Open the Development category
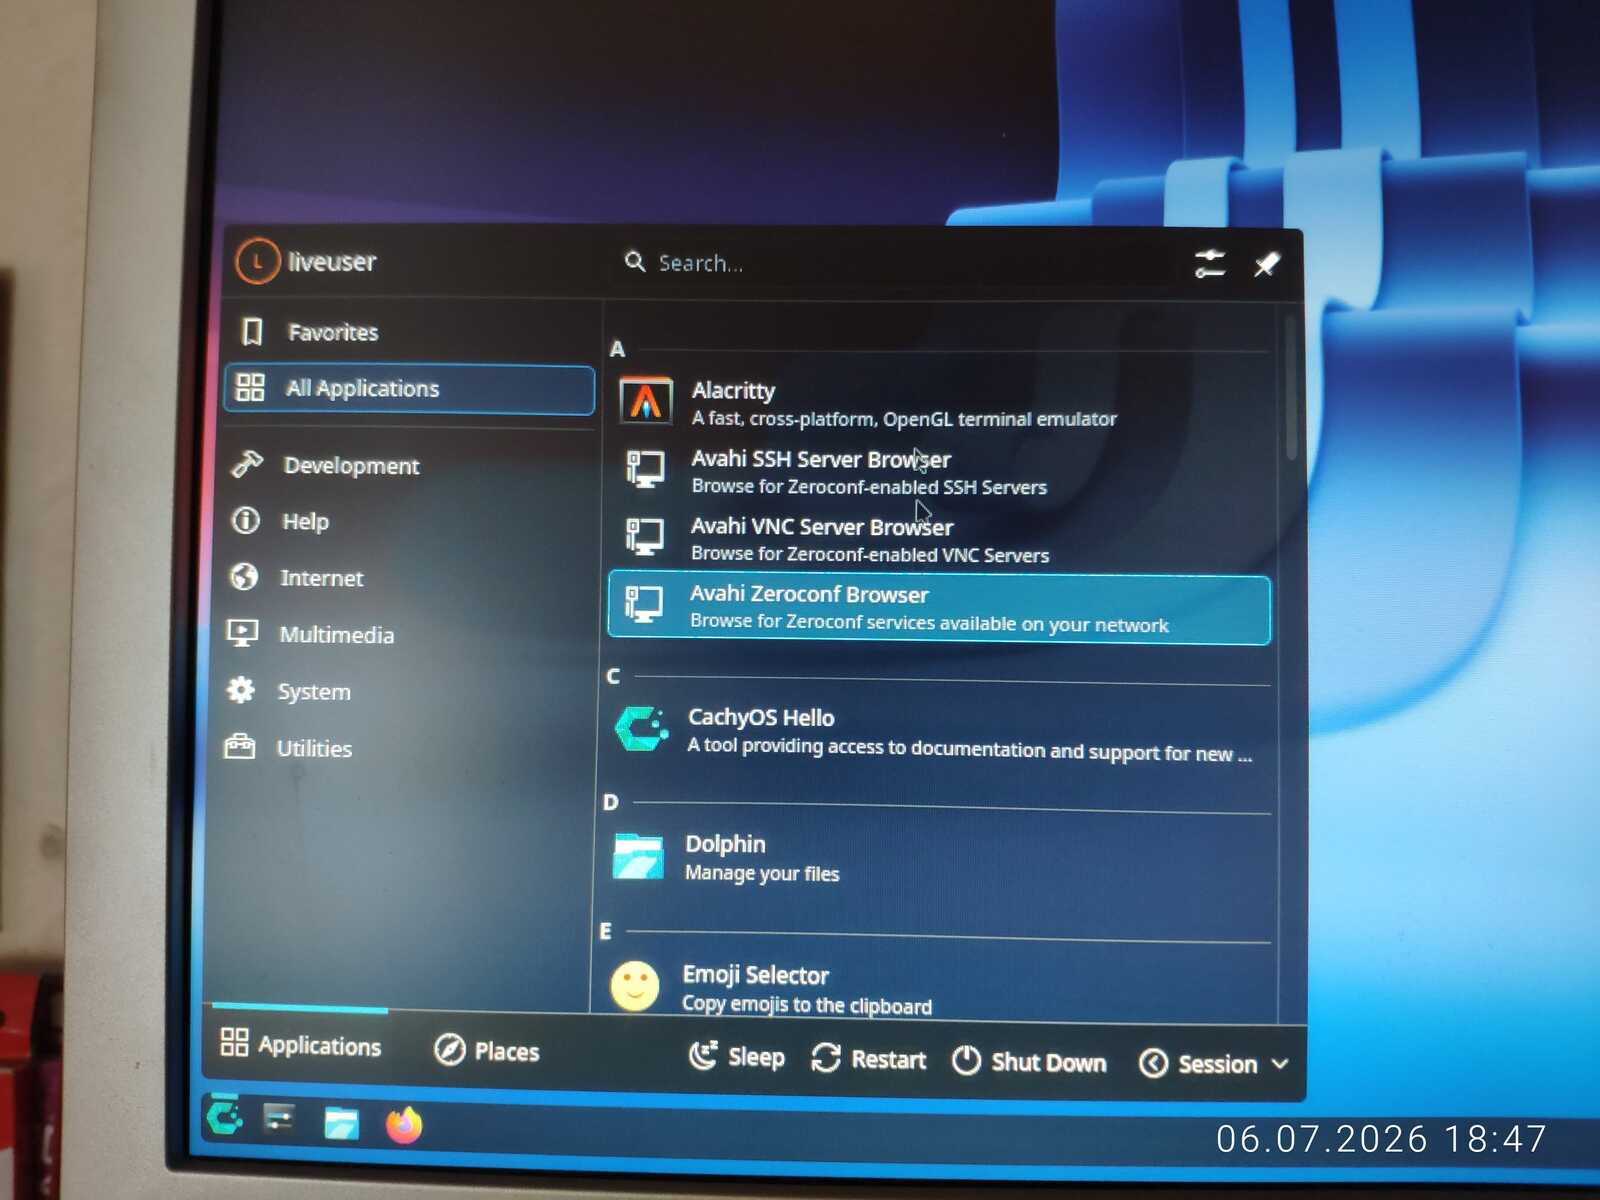Image resolution: width=1600 pixels, height=1200 pixels. pyautogui.click(x=408, y=465)
